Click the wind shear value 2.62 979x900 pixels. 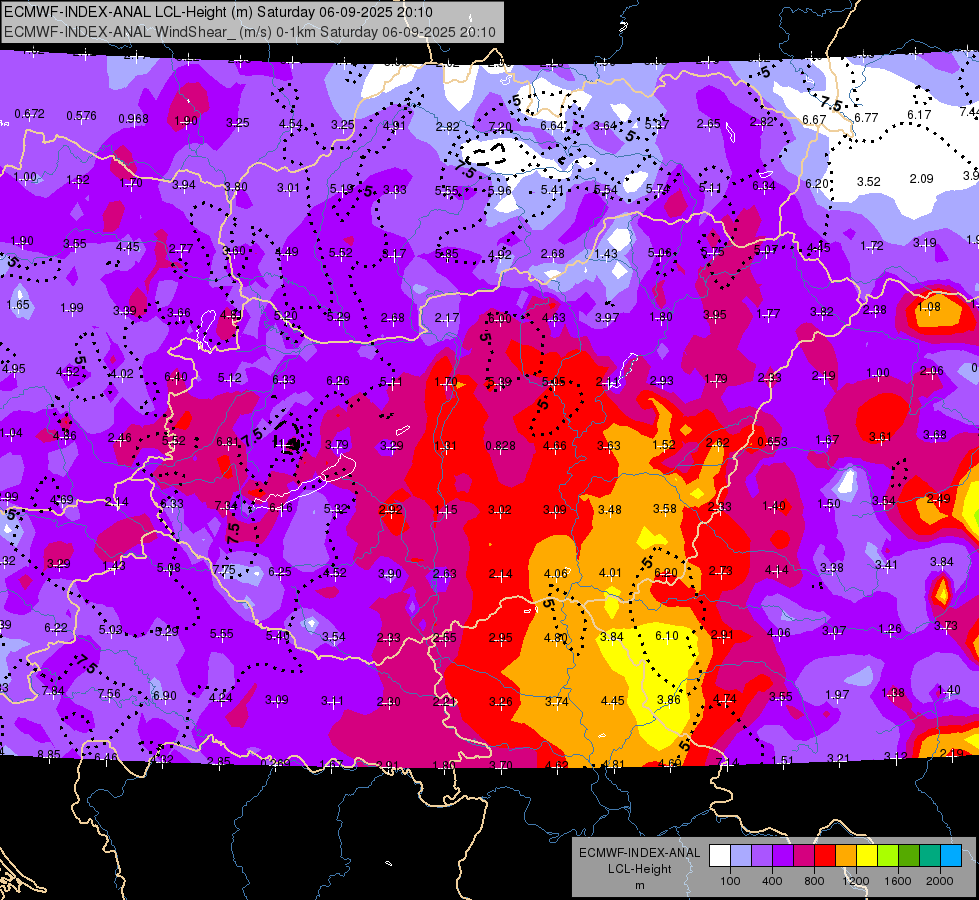point(717,442)
